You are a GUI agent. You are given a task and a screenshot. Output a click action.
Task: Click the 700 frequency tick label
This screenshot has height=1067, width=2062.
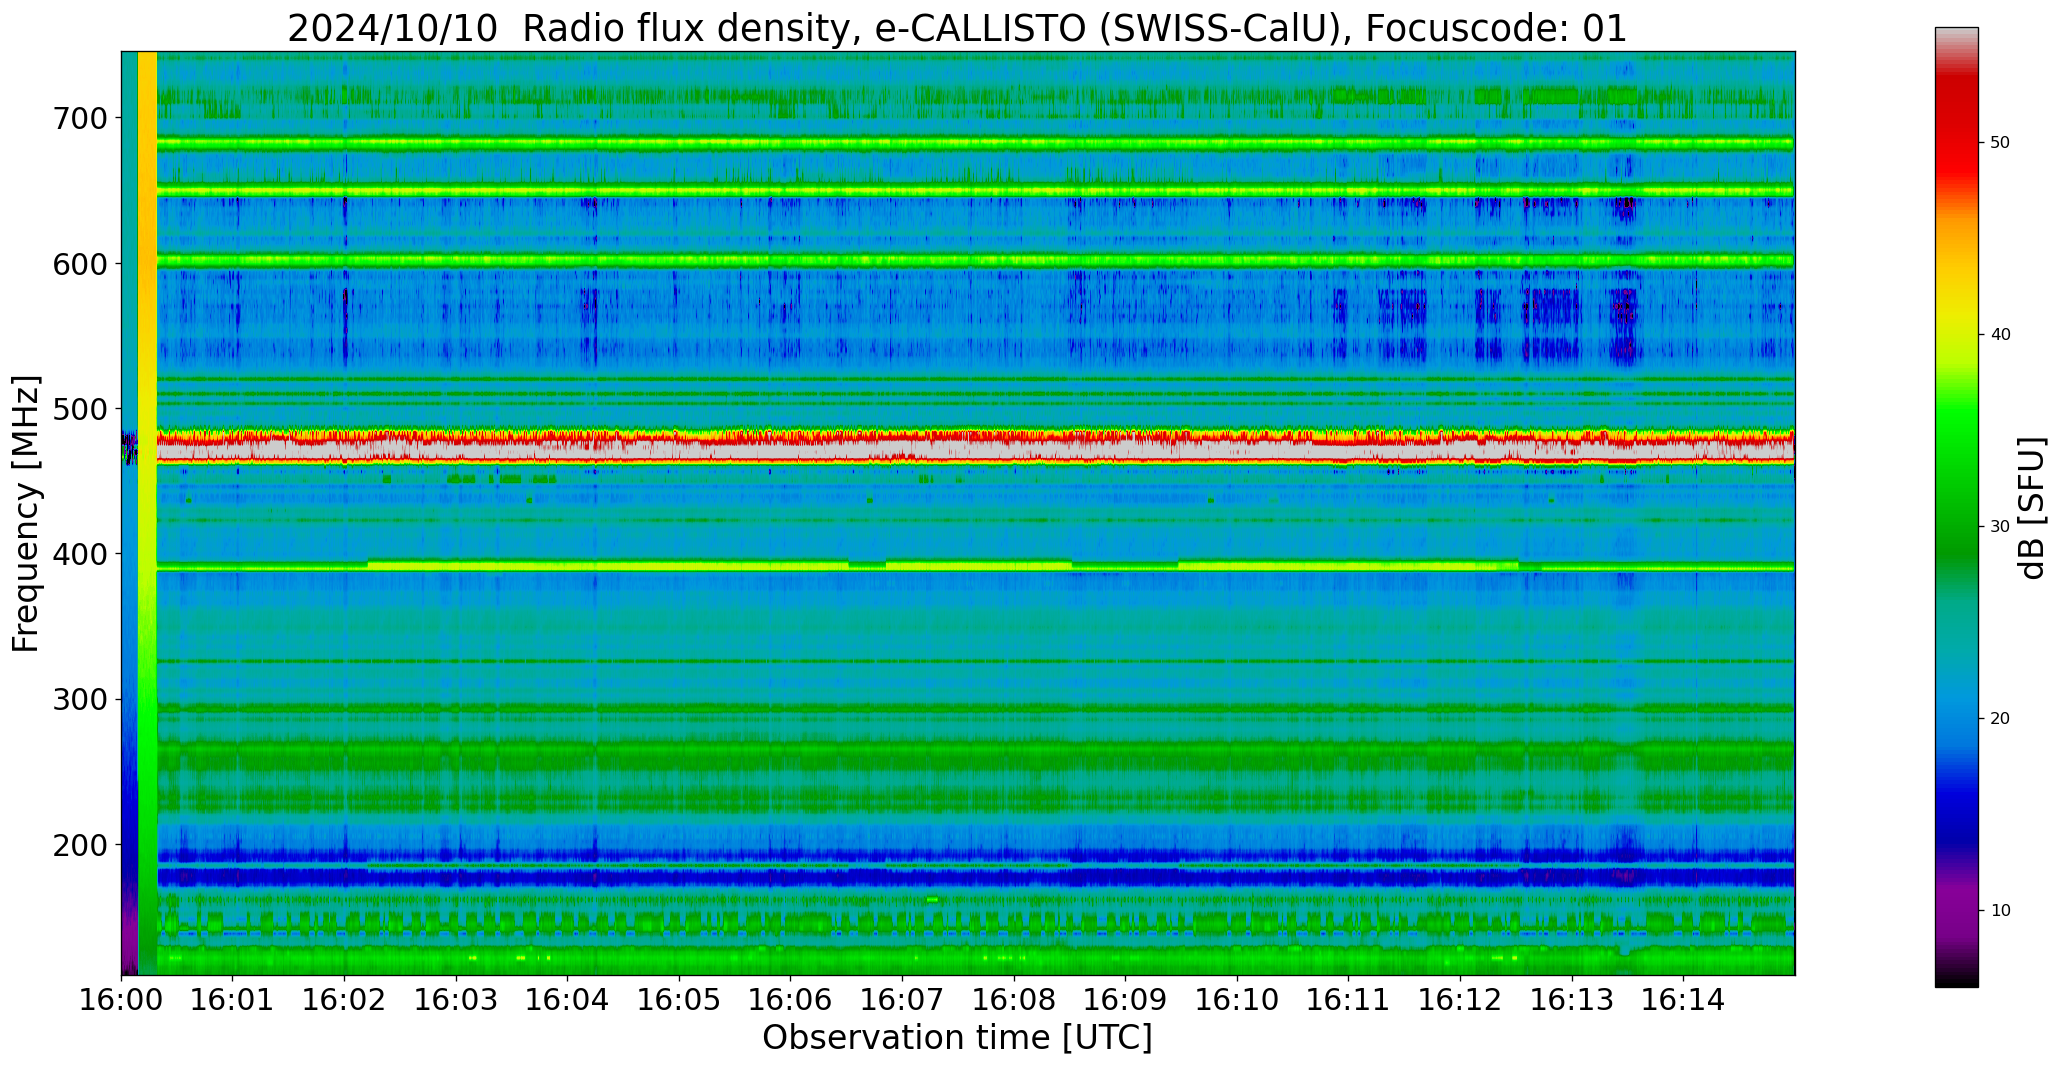(x=80, y=118)
